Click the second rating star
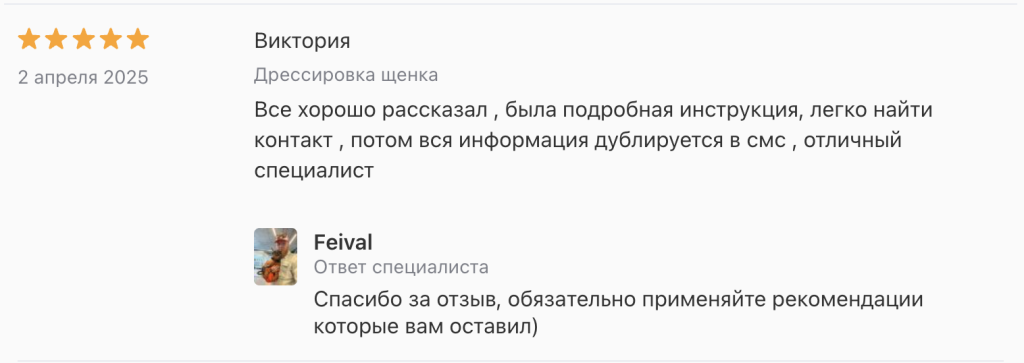This screenshot has height=363, width=1024. pyautogui.click(x=56, y=40)
